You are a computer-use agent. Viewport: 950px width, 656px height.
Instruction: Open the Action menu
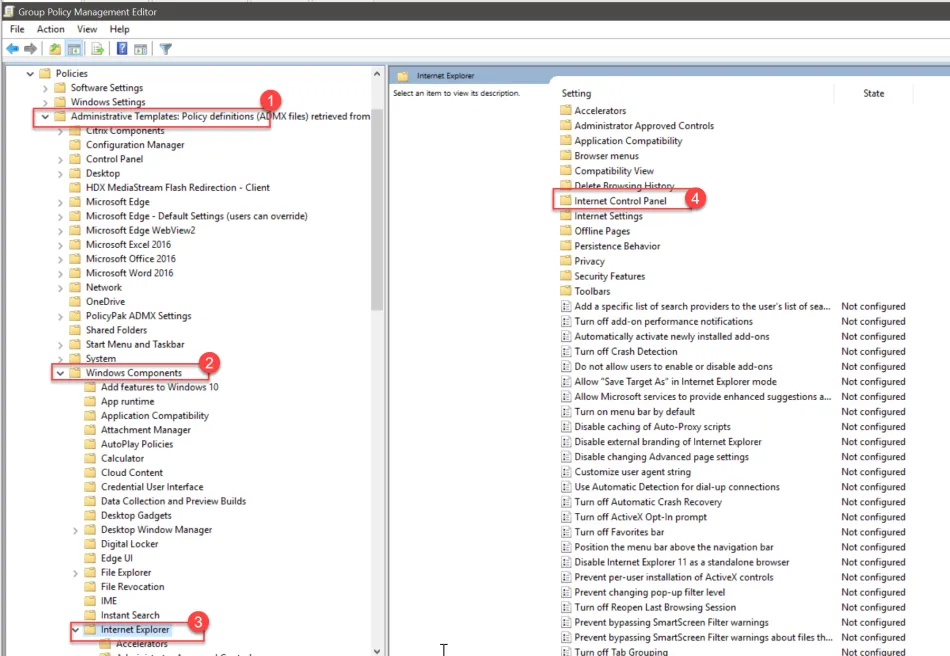51,29
